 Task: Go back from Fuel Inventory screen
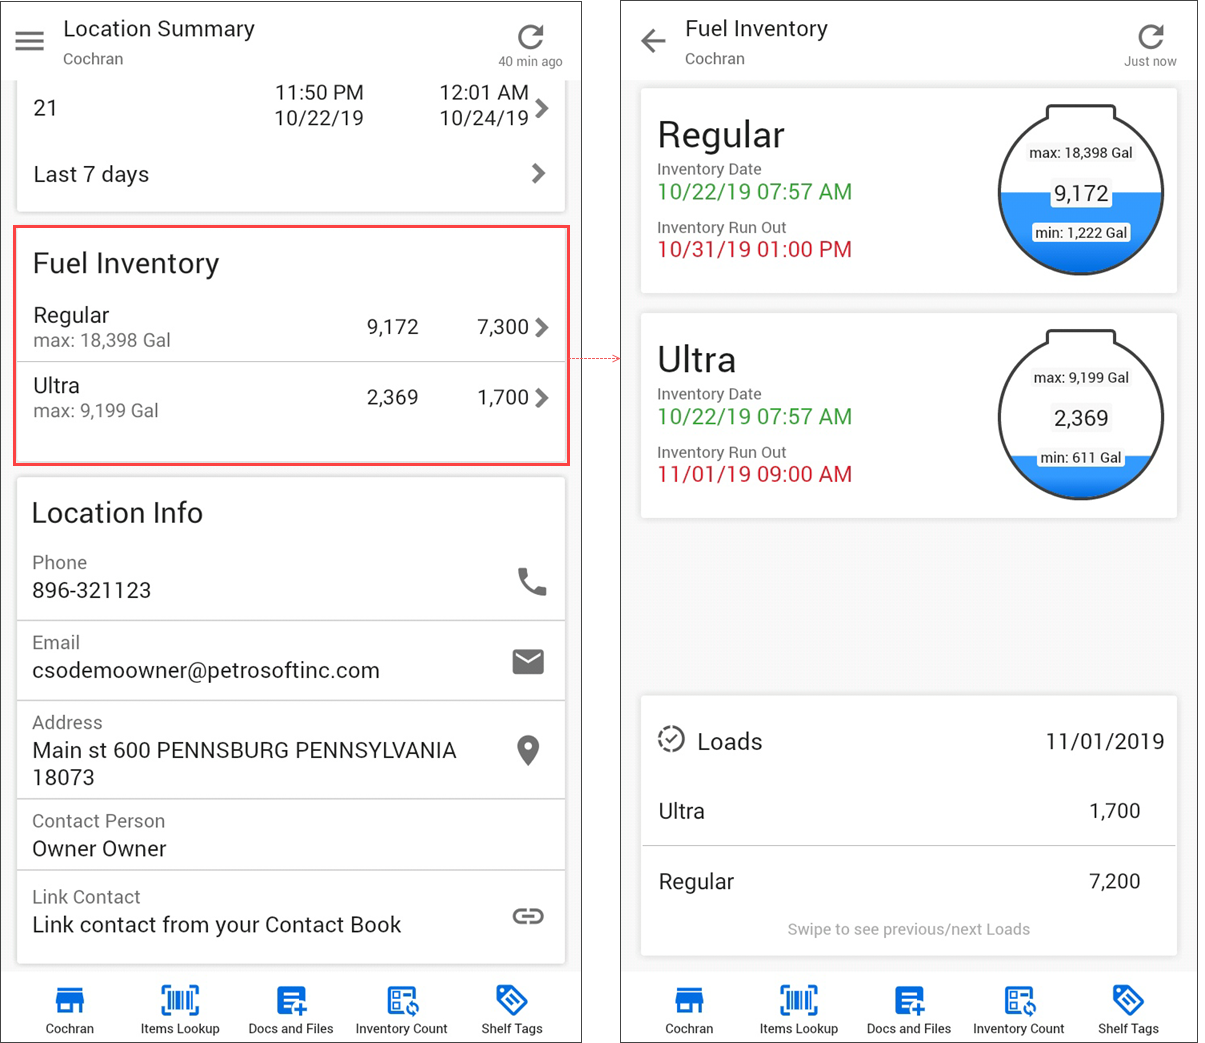click(653, 41)
